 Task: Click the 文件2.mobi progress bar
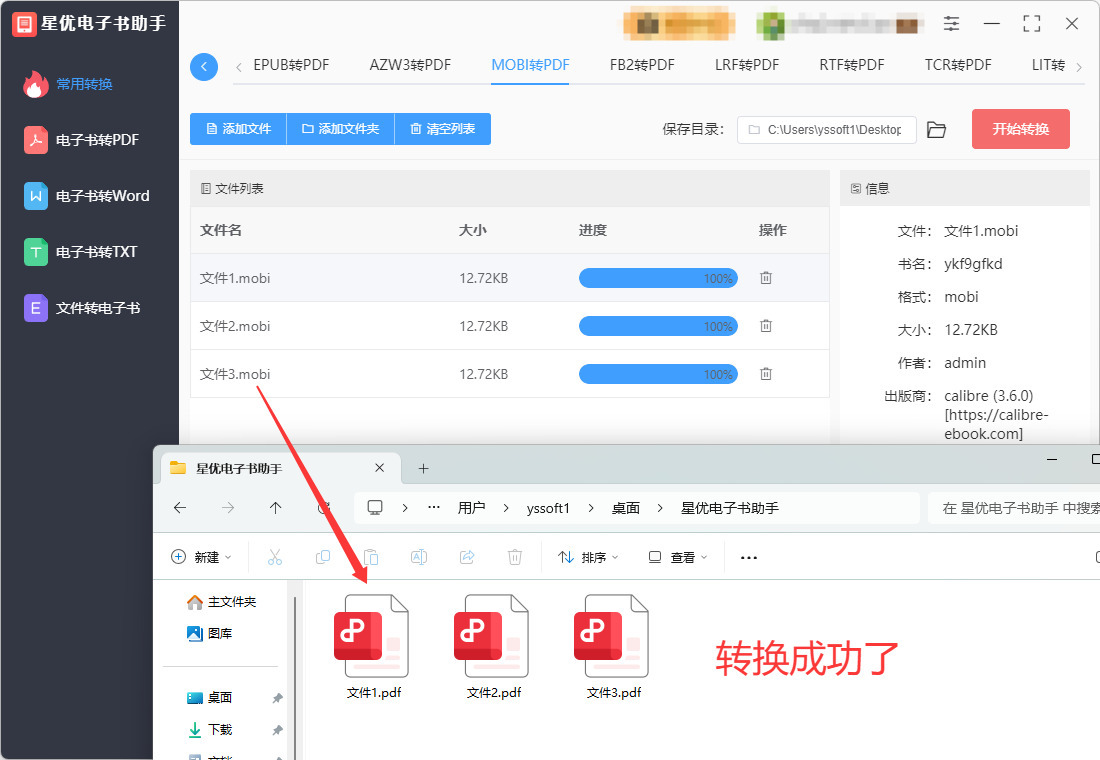click(x=658, y=326)
